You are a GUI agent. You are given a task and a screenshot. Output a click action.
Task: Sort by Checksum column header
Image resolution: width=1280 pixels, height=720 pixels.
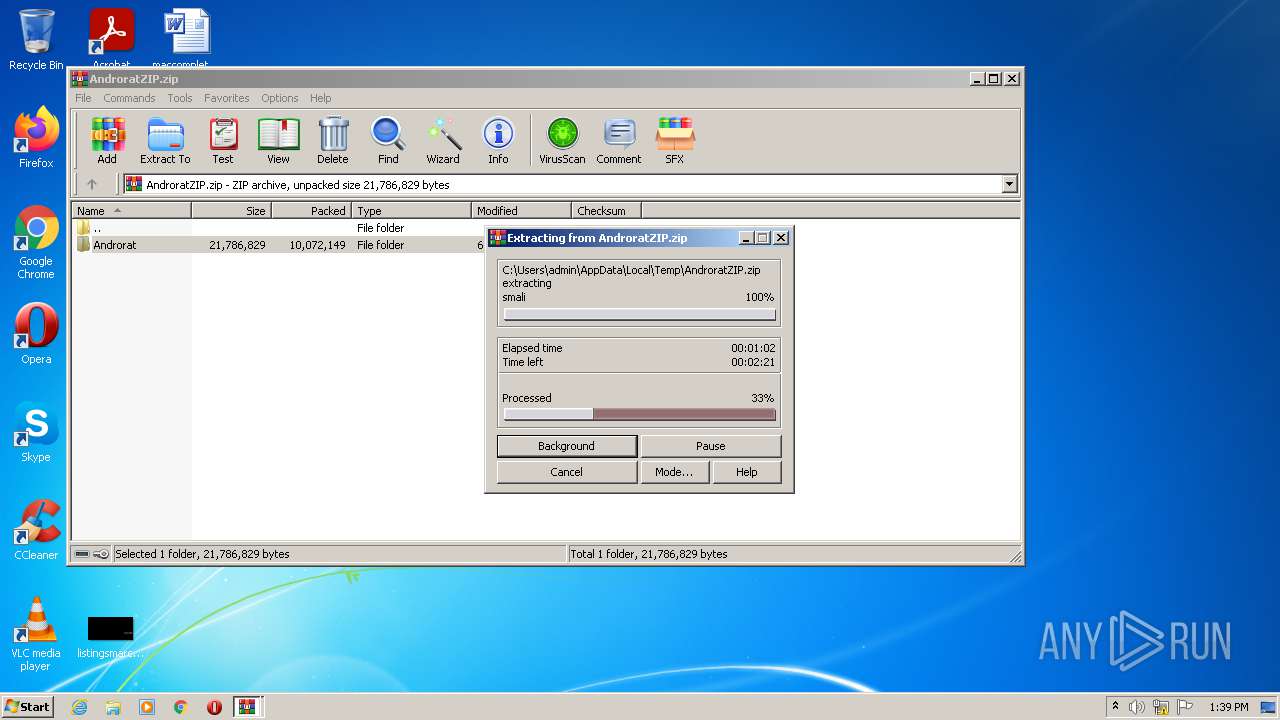pyautogui.click(x=606, y=211)
